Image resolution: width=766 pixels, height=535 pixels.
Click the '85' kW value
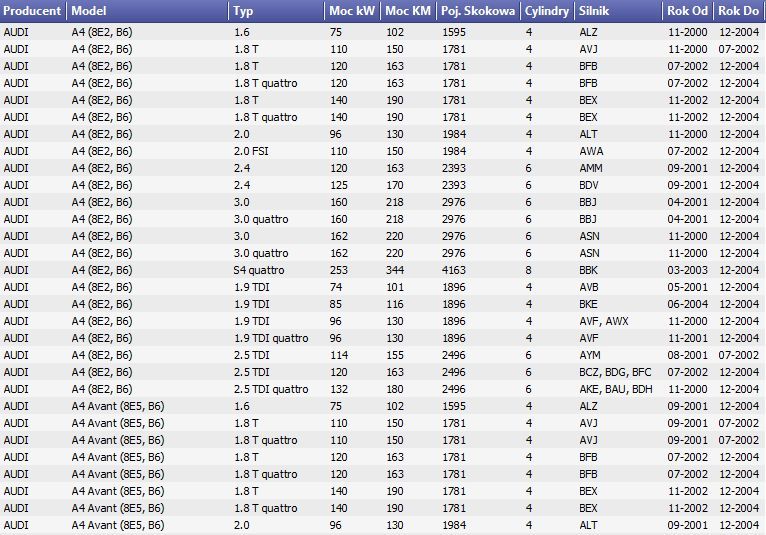(x=336, y=304)
